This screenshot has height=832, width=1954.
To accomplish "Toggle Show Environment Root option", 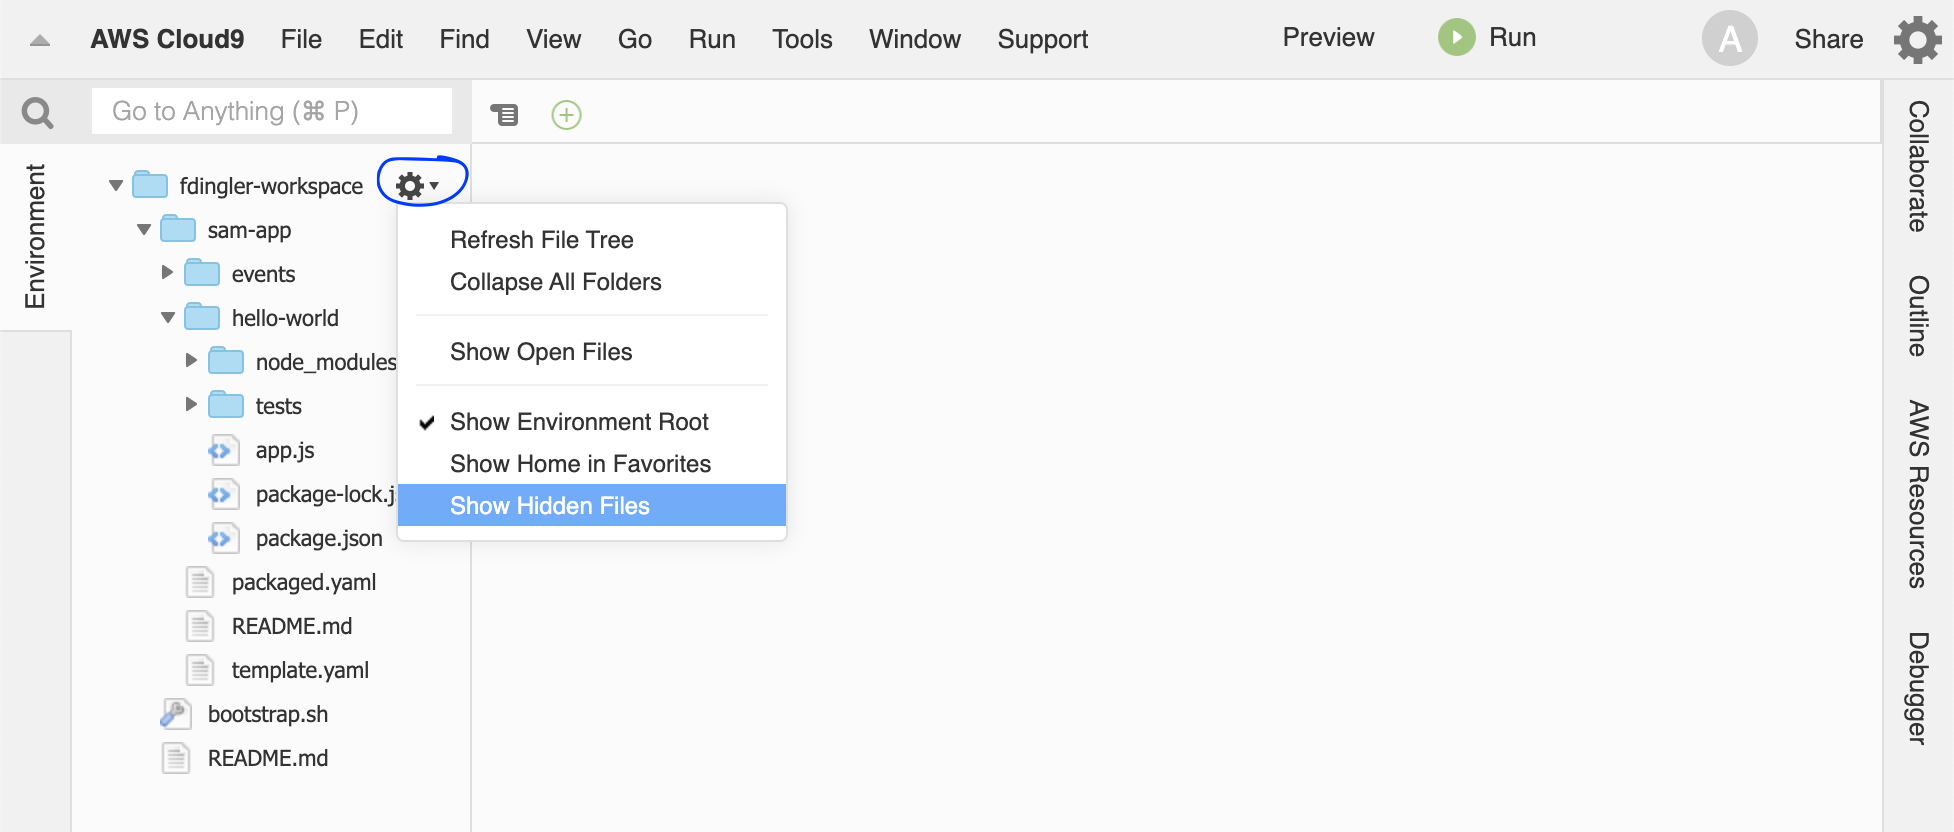I will pyautogui.click(x=592, y=422).
